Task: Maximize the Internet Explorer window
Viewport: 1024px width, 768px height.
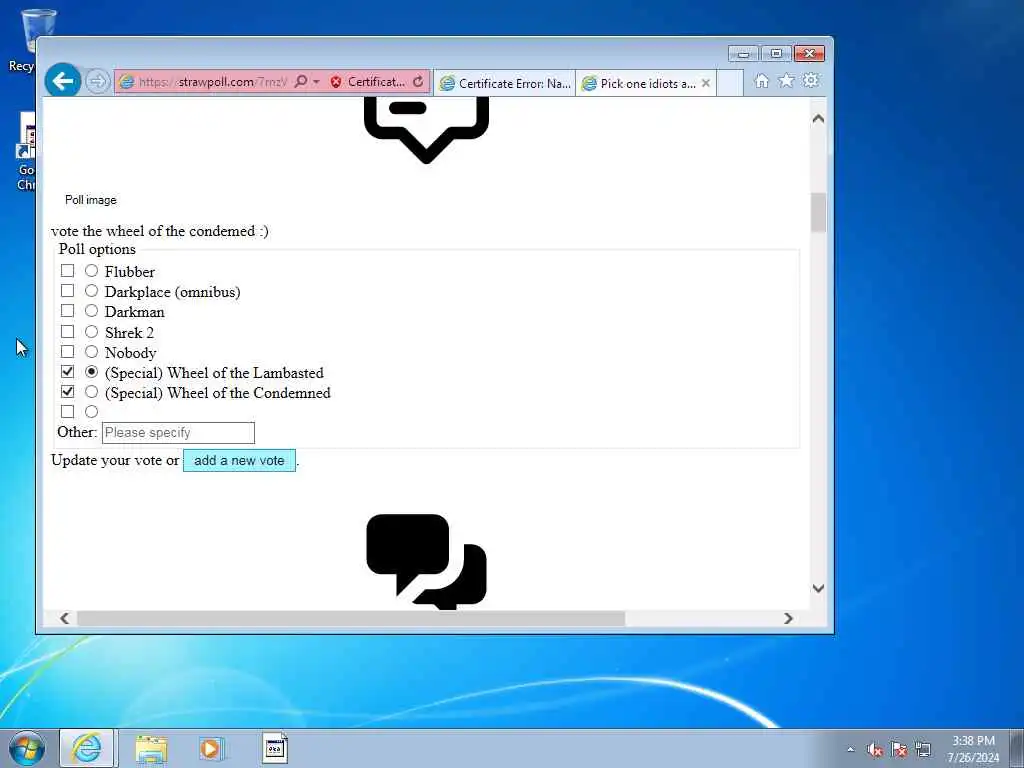Action: [x=776, y=54]
